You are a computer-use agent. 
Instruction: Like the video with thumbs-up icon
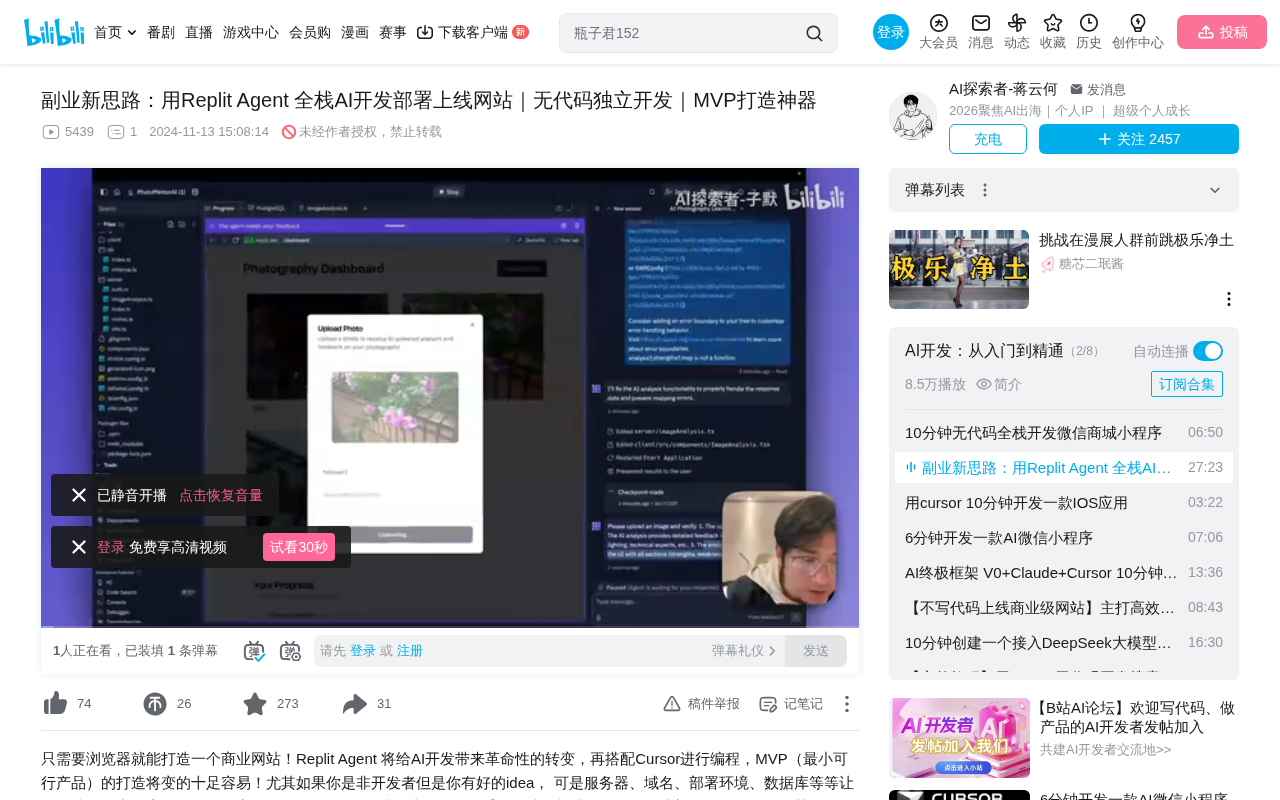pos(55,704)
